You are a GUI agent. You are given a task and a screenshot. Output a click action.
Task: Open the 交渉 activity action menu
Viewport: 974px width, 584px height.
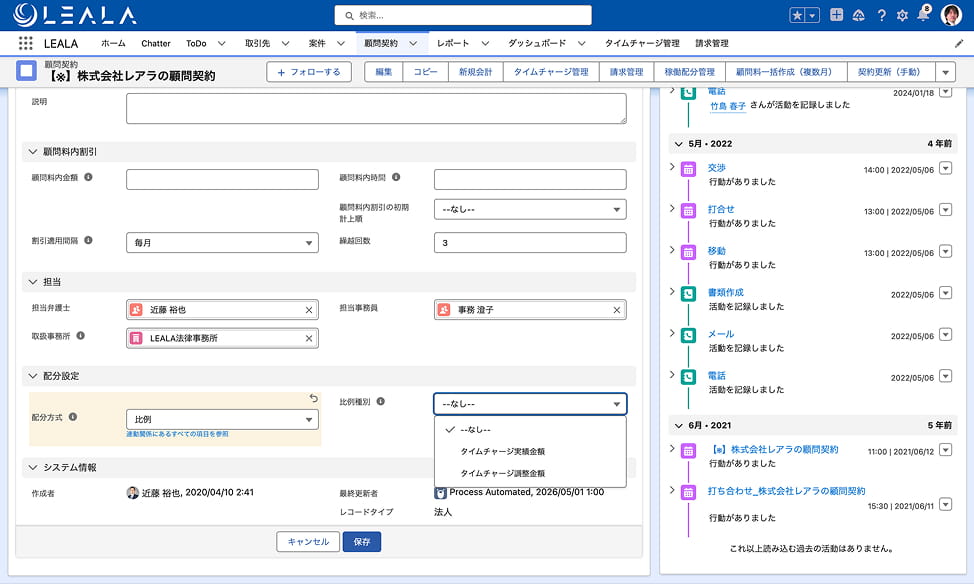click(945, 168)
